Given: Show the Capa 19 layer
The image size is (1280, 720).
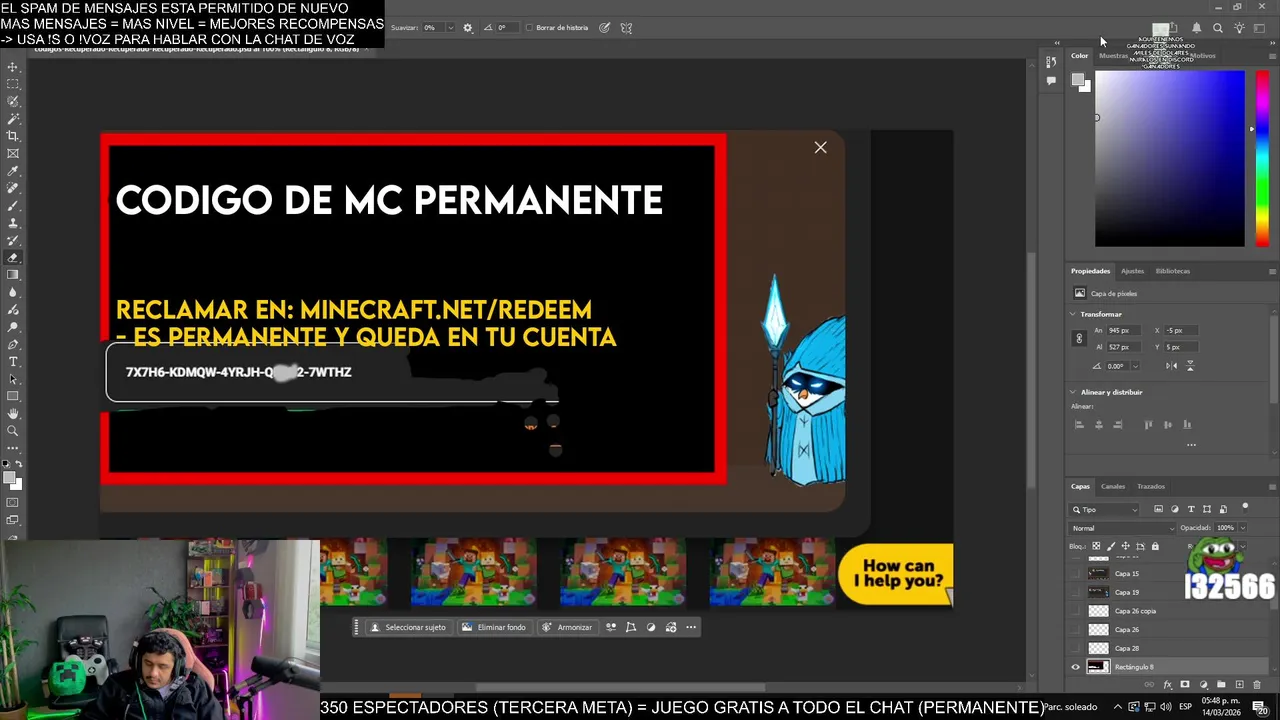Looking at the screenshot, I should pos(1075,592).
